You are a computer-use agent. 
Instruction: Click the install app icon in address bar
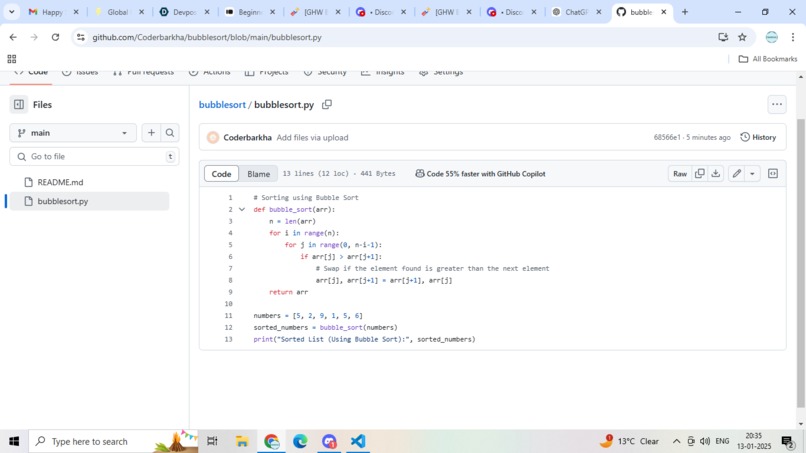pyautogui.click(x=723, y=37)
